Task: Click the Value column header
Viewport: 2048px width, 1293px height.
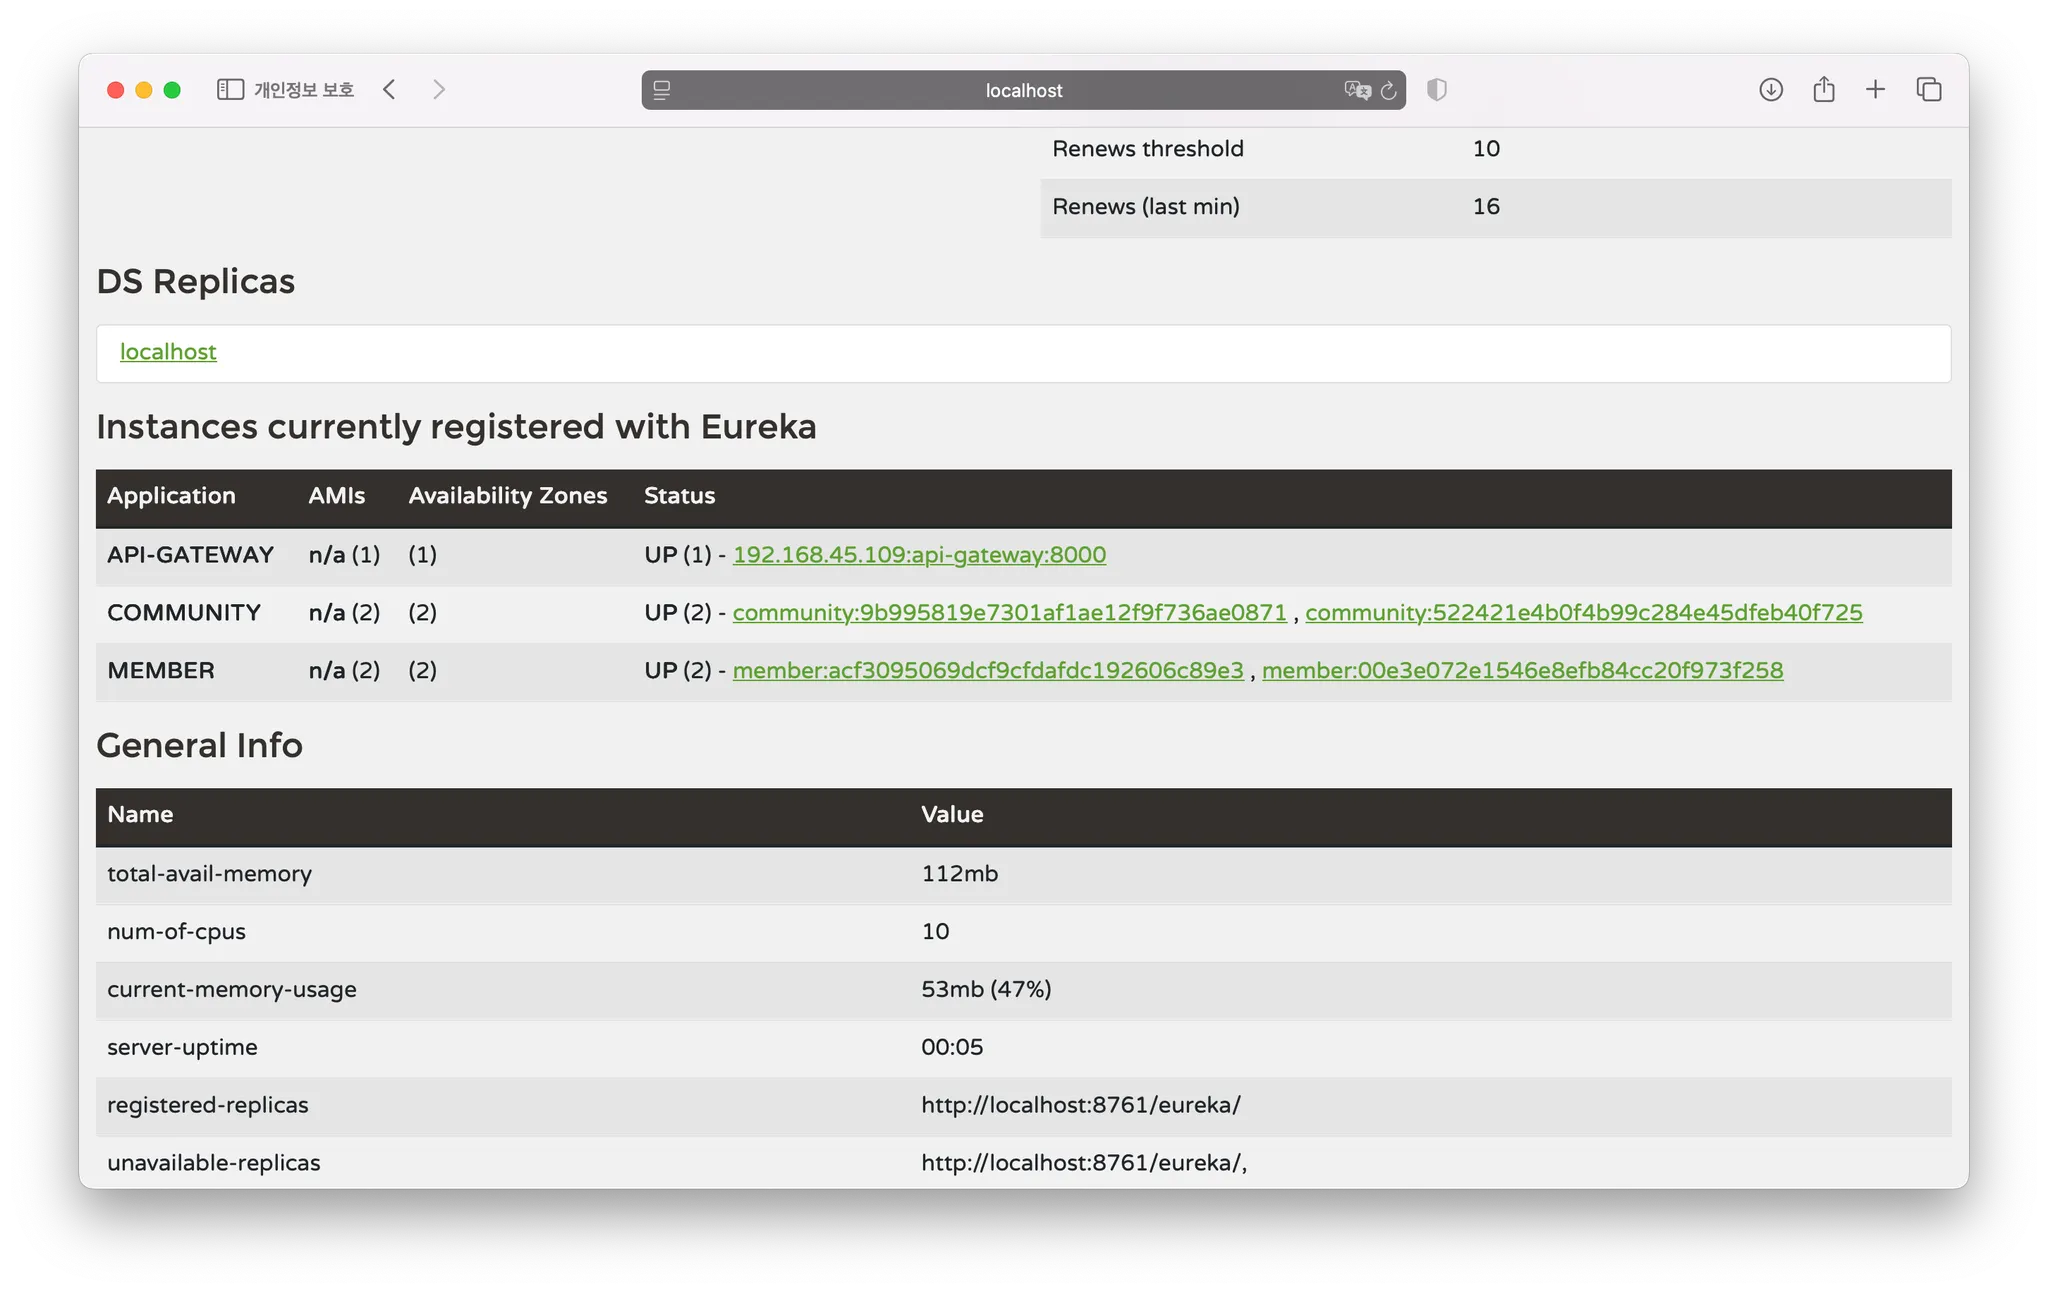Action: point(952,815)
